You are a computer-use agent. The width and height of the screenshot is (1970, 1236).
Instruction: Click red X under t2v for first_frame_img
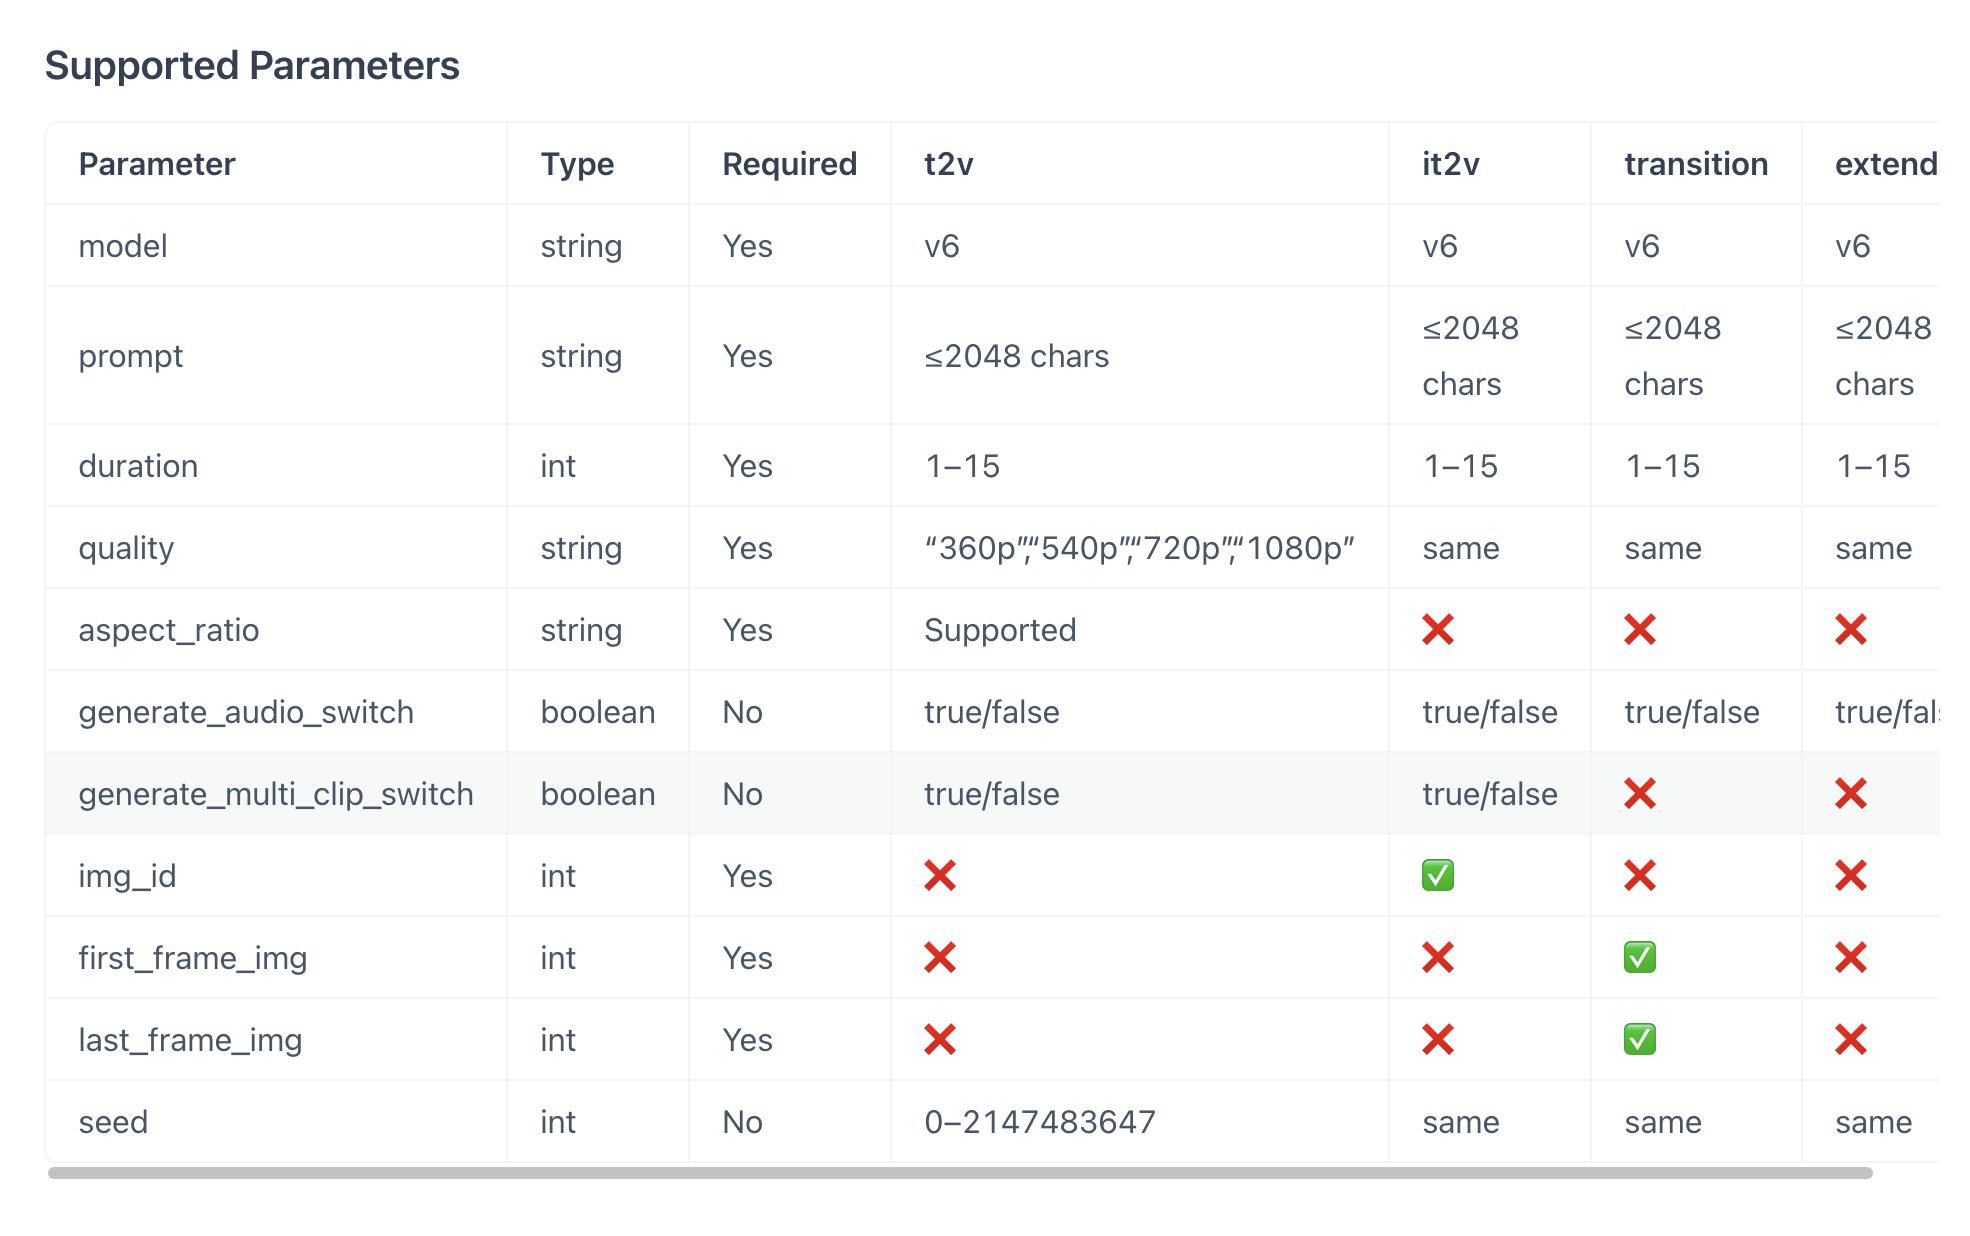[x=939, y=958]
